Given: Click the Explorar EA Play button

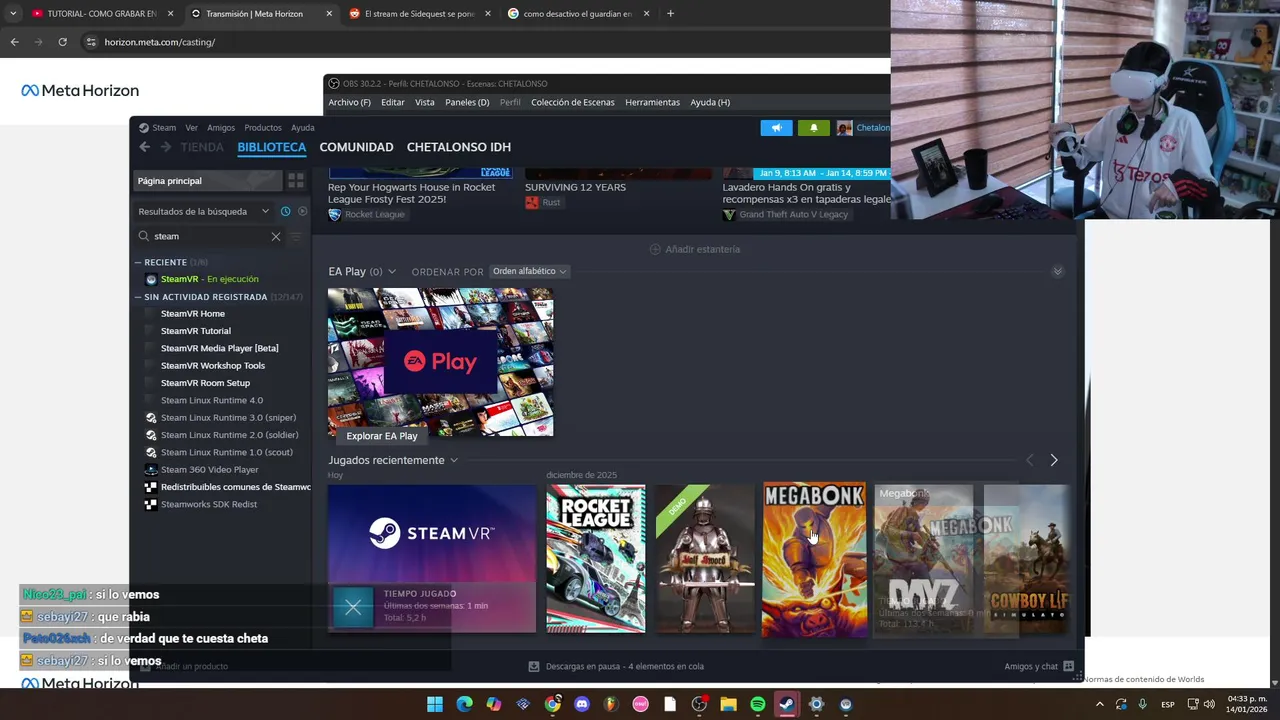Looking at the screenshot, I should click(382, 436).
